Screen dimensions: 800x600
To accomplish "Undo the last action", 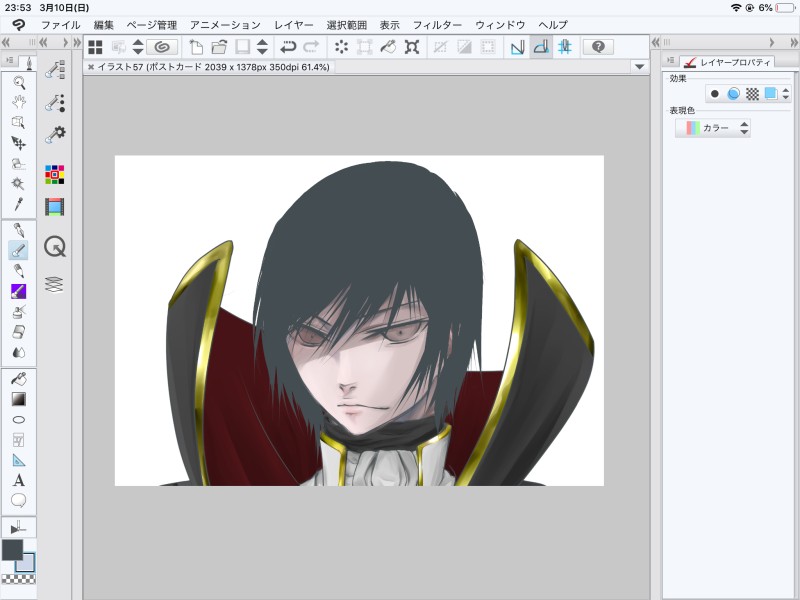I will coord(288,47).
